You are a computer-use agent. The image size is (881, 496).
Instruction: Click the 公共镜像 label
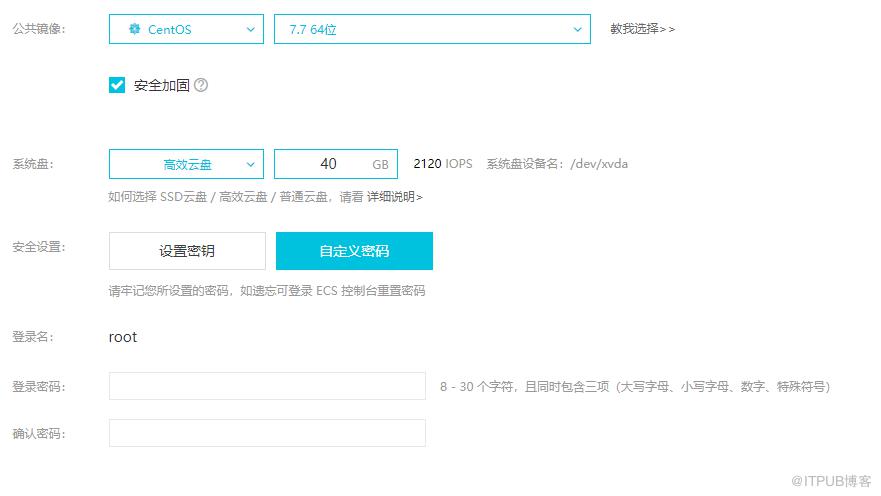tap(39, 29)
